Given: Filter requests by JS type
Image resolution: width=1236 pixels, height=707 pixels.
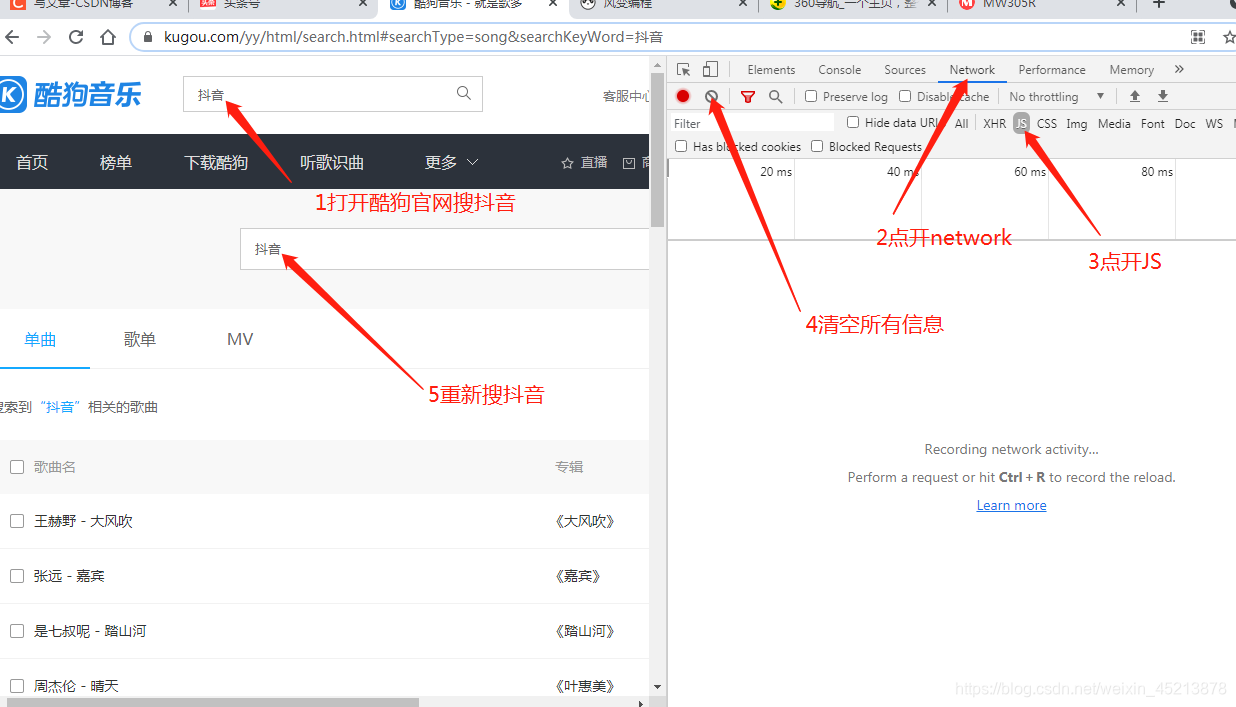Looking at the screenshot, I should [x=1021, y=123].
